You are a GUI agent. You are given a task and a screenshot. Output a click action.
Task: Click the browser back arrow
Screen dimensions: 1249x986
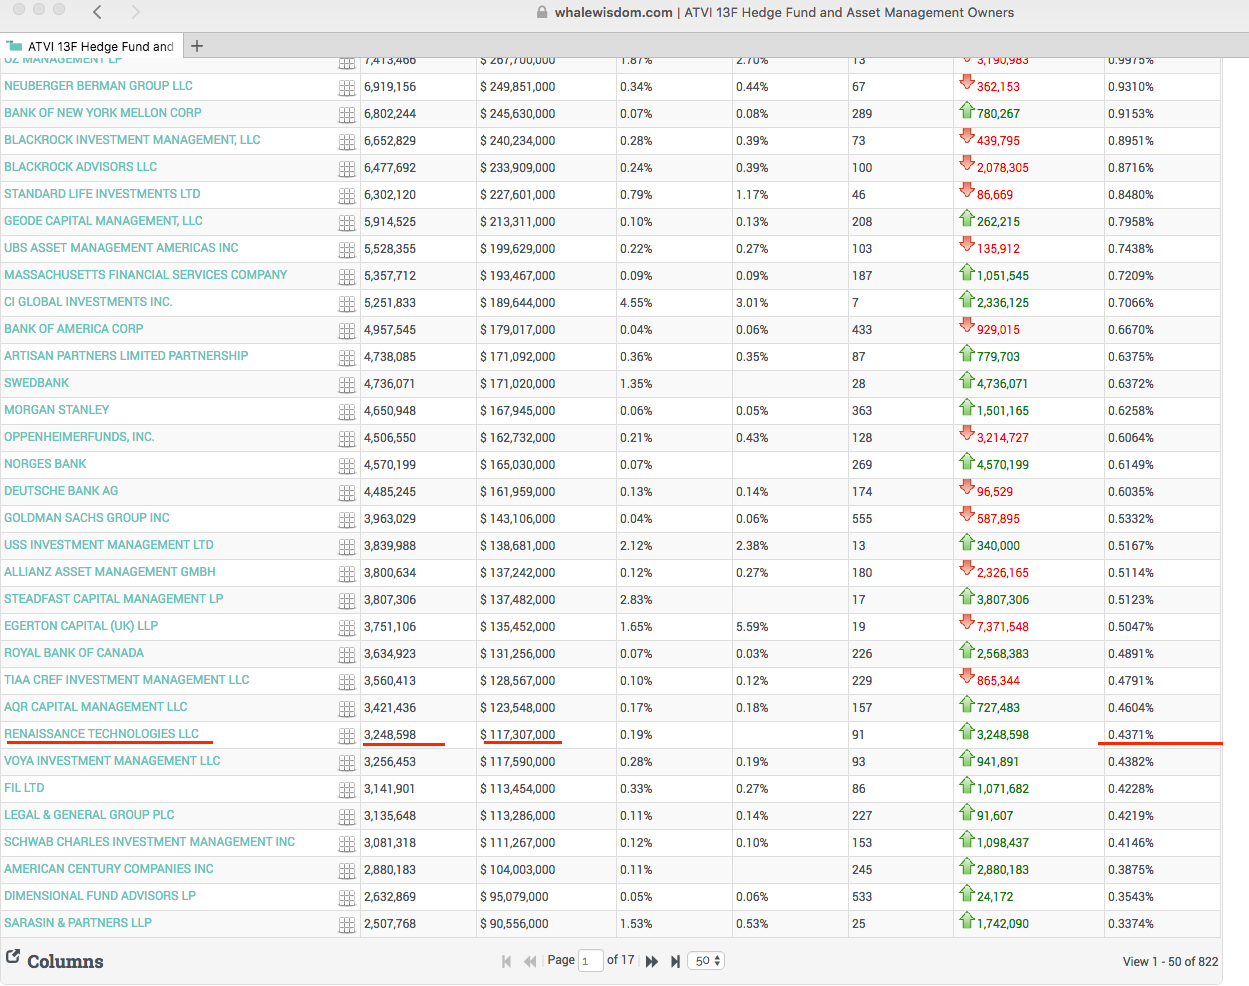click(x=97, y=12)
